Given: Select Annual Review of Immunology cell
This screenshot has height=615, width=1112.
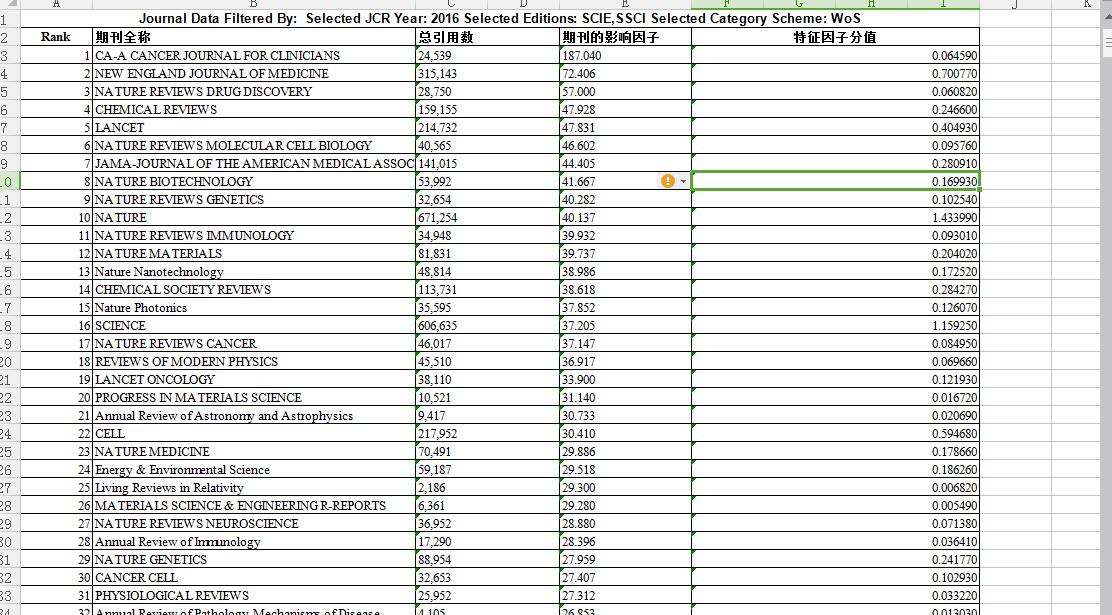Looking at the screenshot, I should click(254, 542).
